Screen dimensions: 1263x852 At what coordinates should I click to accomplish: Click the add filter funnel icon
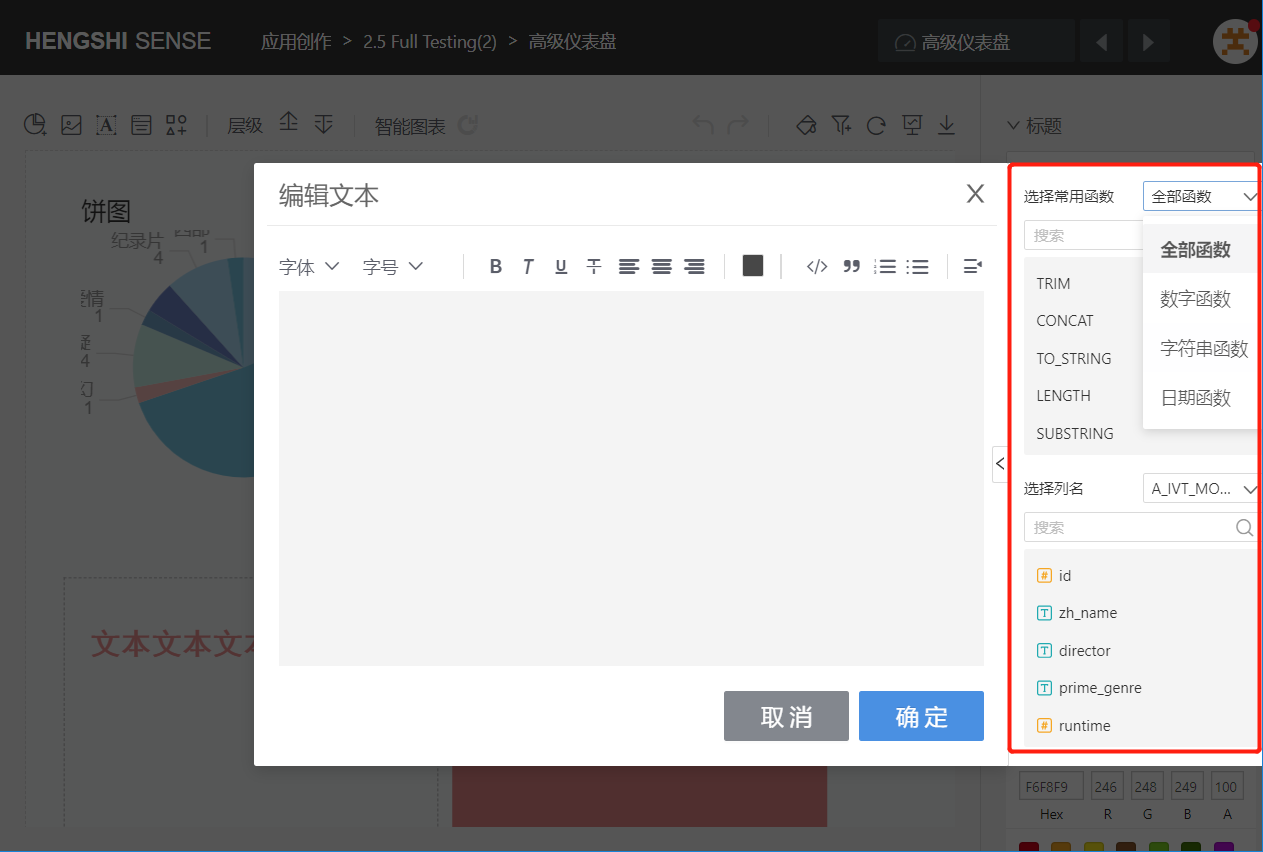(x=841, y=125)
